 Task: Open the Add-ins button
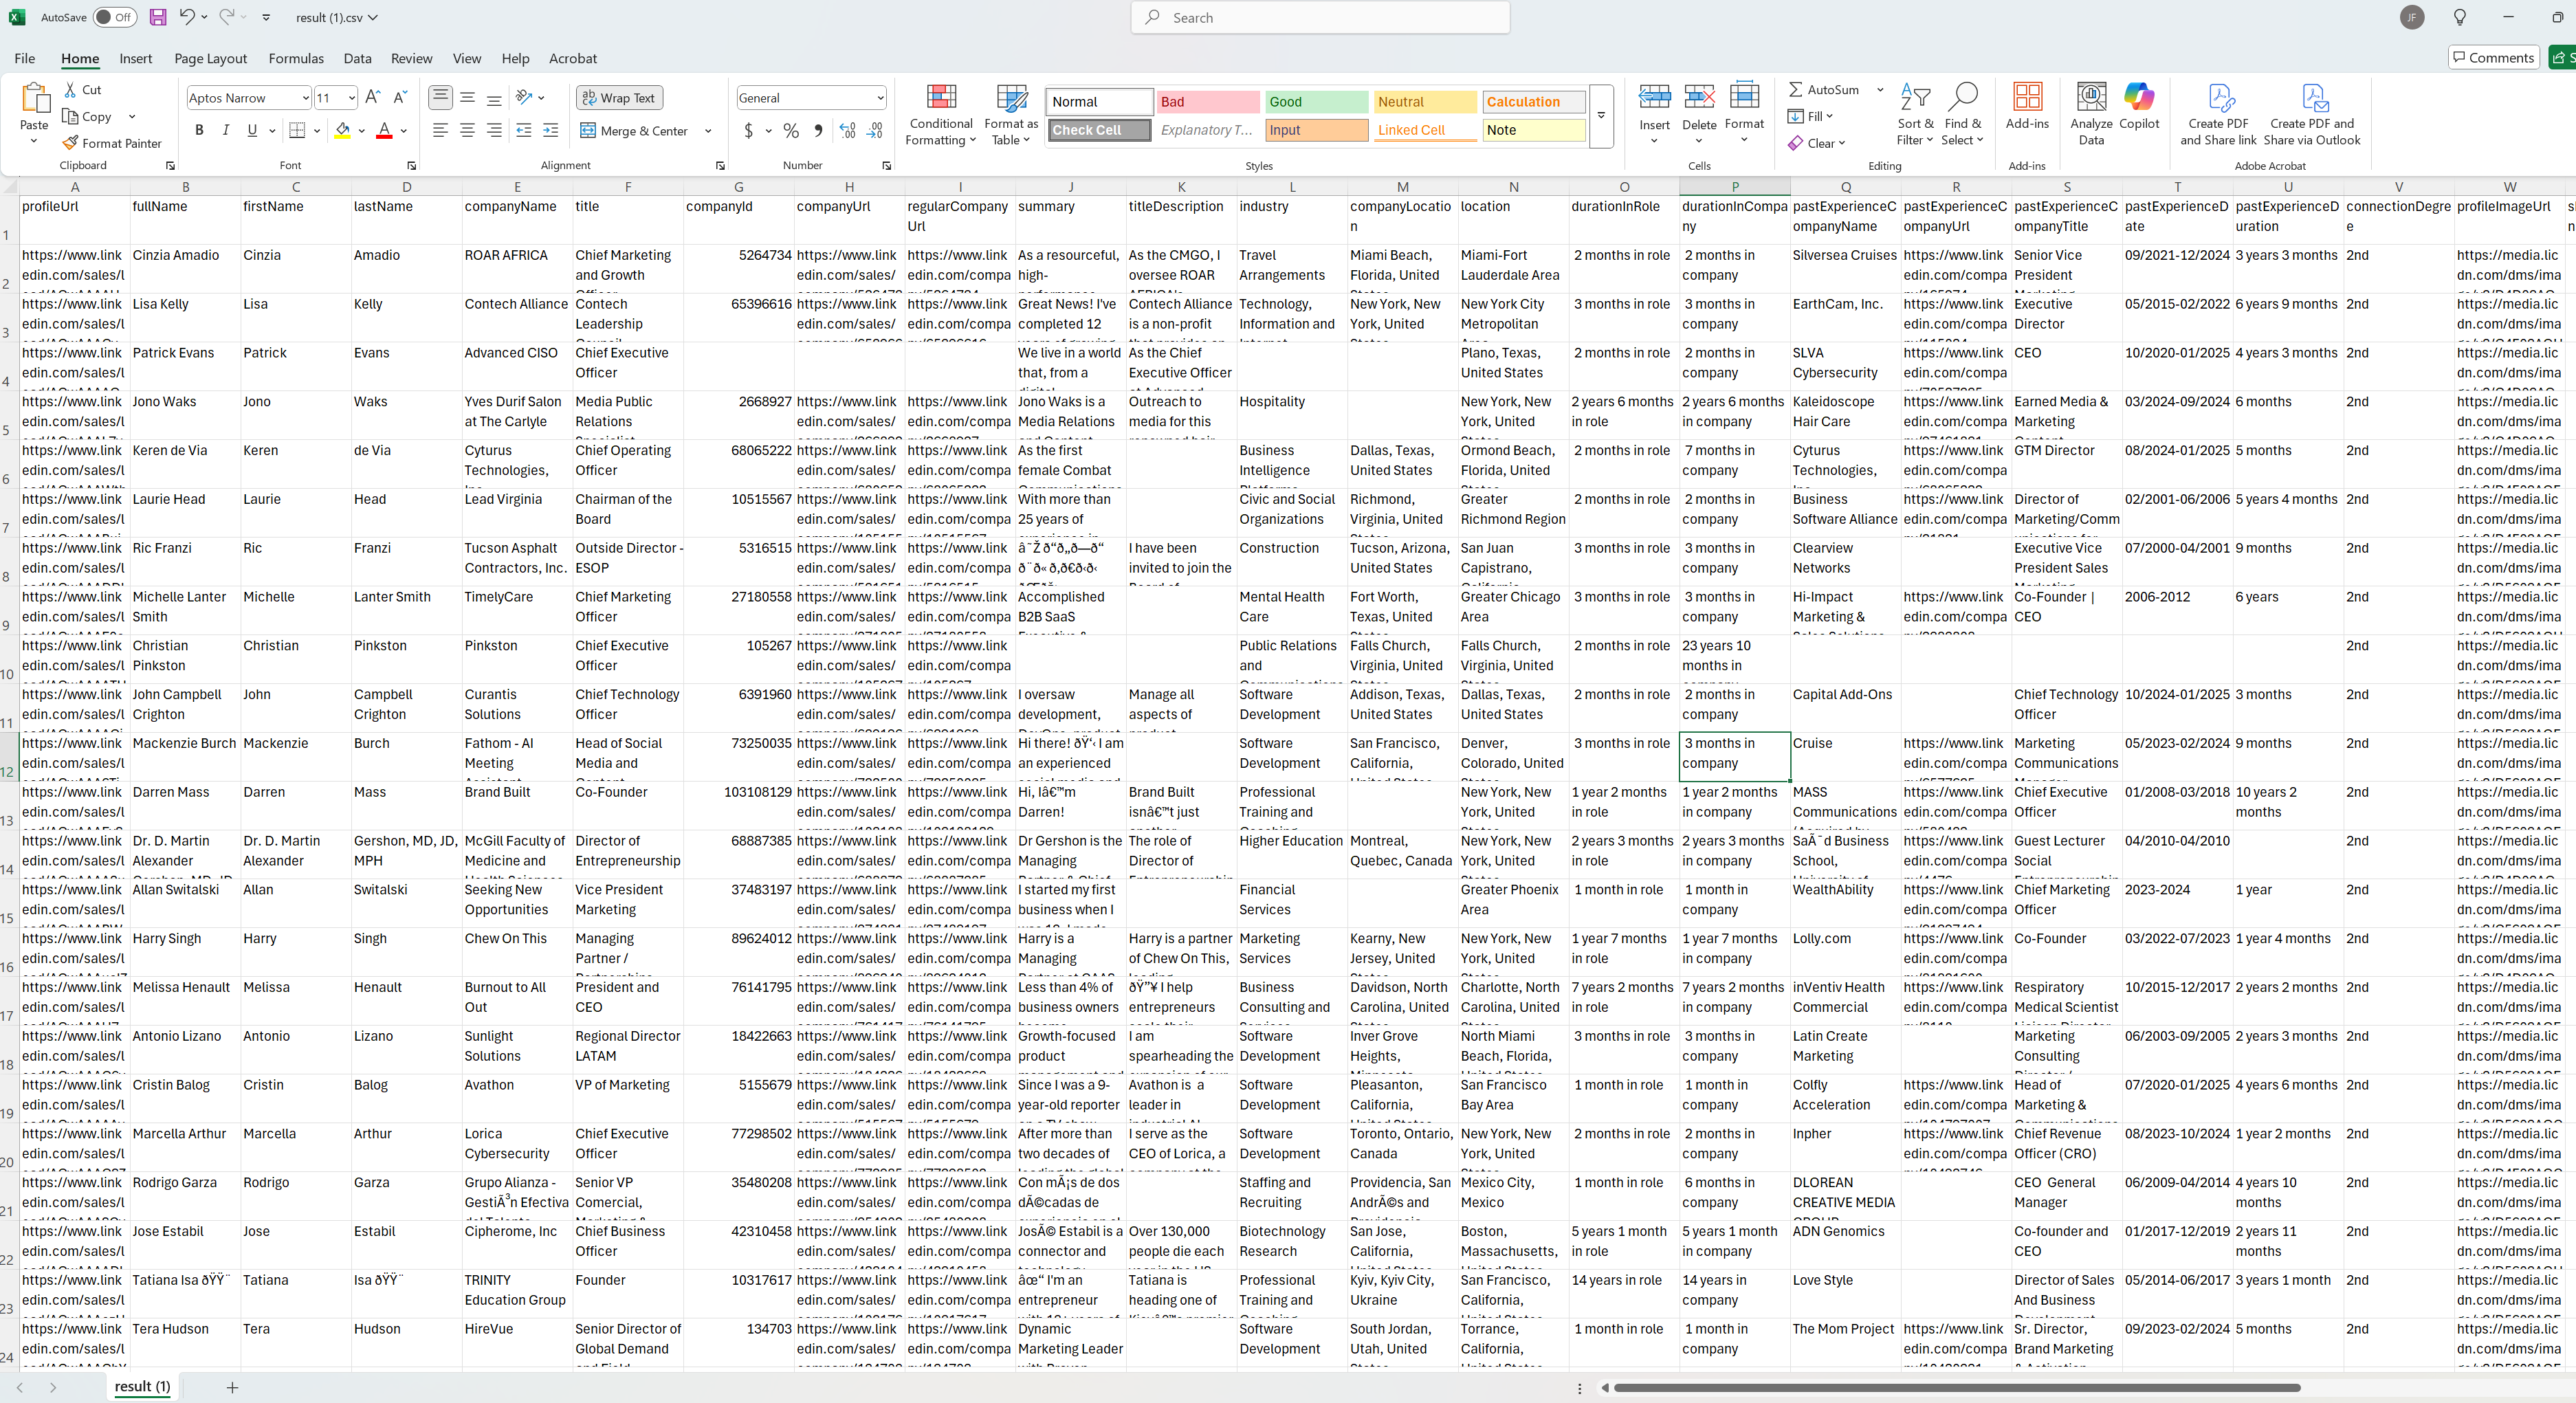point(2027,106)
